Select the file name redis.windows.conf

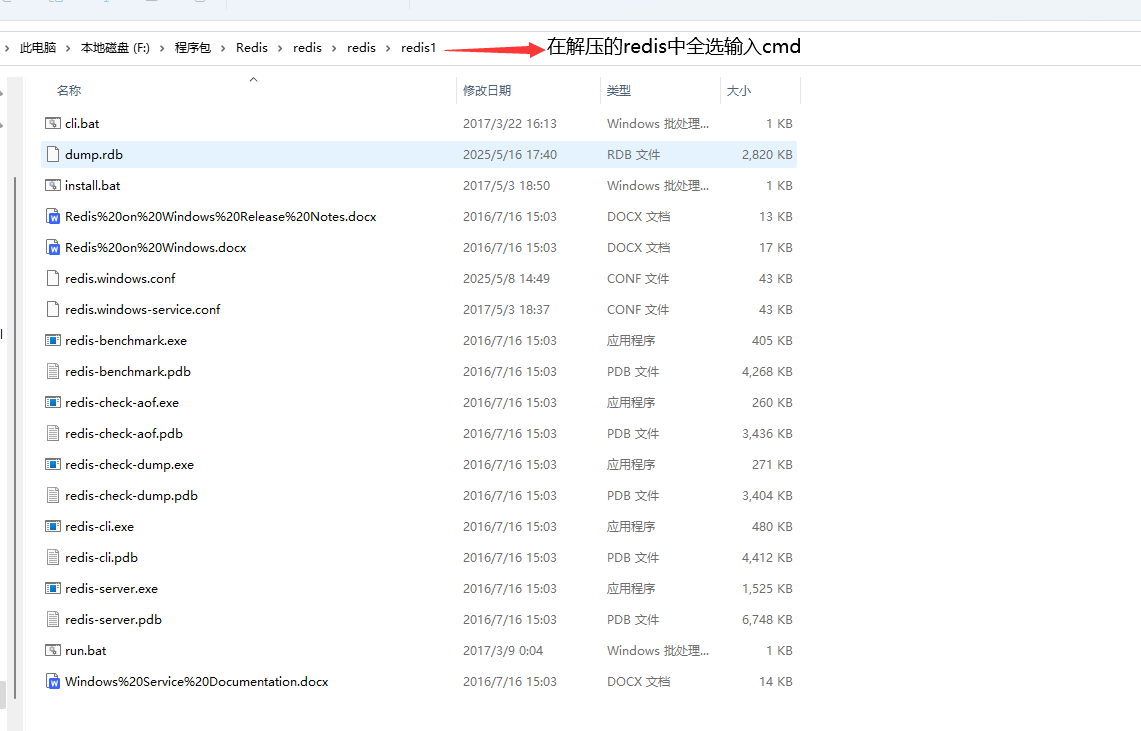click(x=120, y=279)
